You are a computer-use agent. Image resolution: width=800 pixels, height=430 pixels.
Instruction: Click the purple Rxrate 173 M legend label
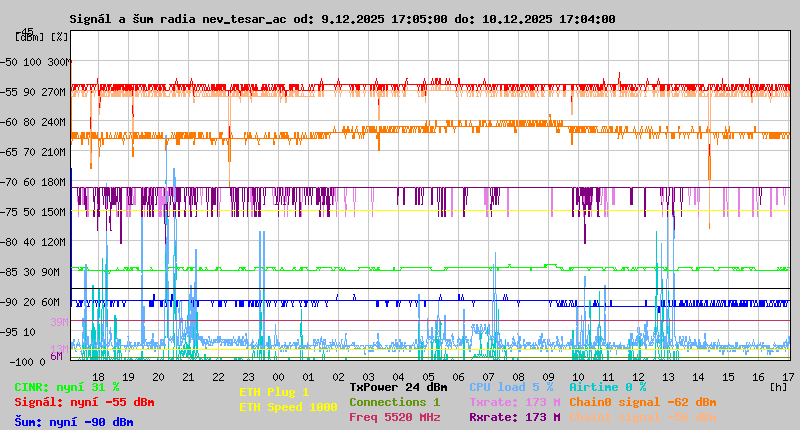click(514, 417)
